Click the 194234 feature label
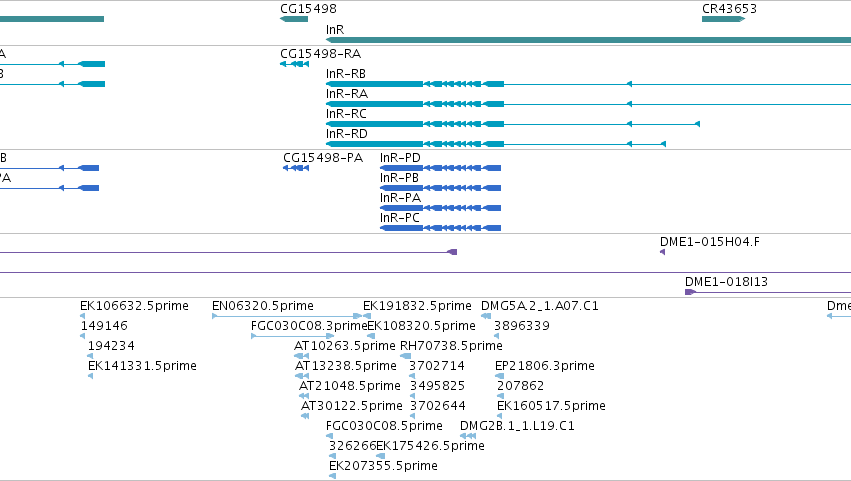Screen dimensions: 851x481 111,346
